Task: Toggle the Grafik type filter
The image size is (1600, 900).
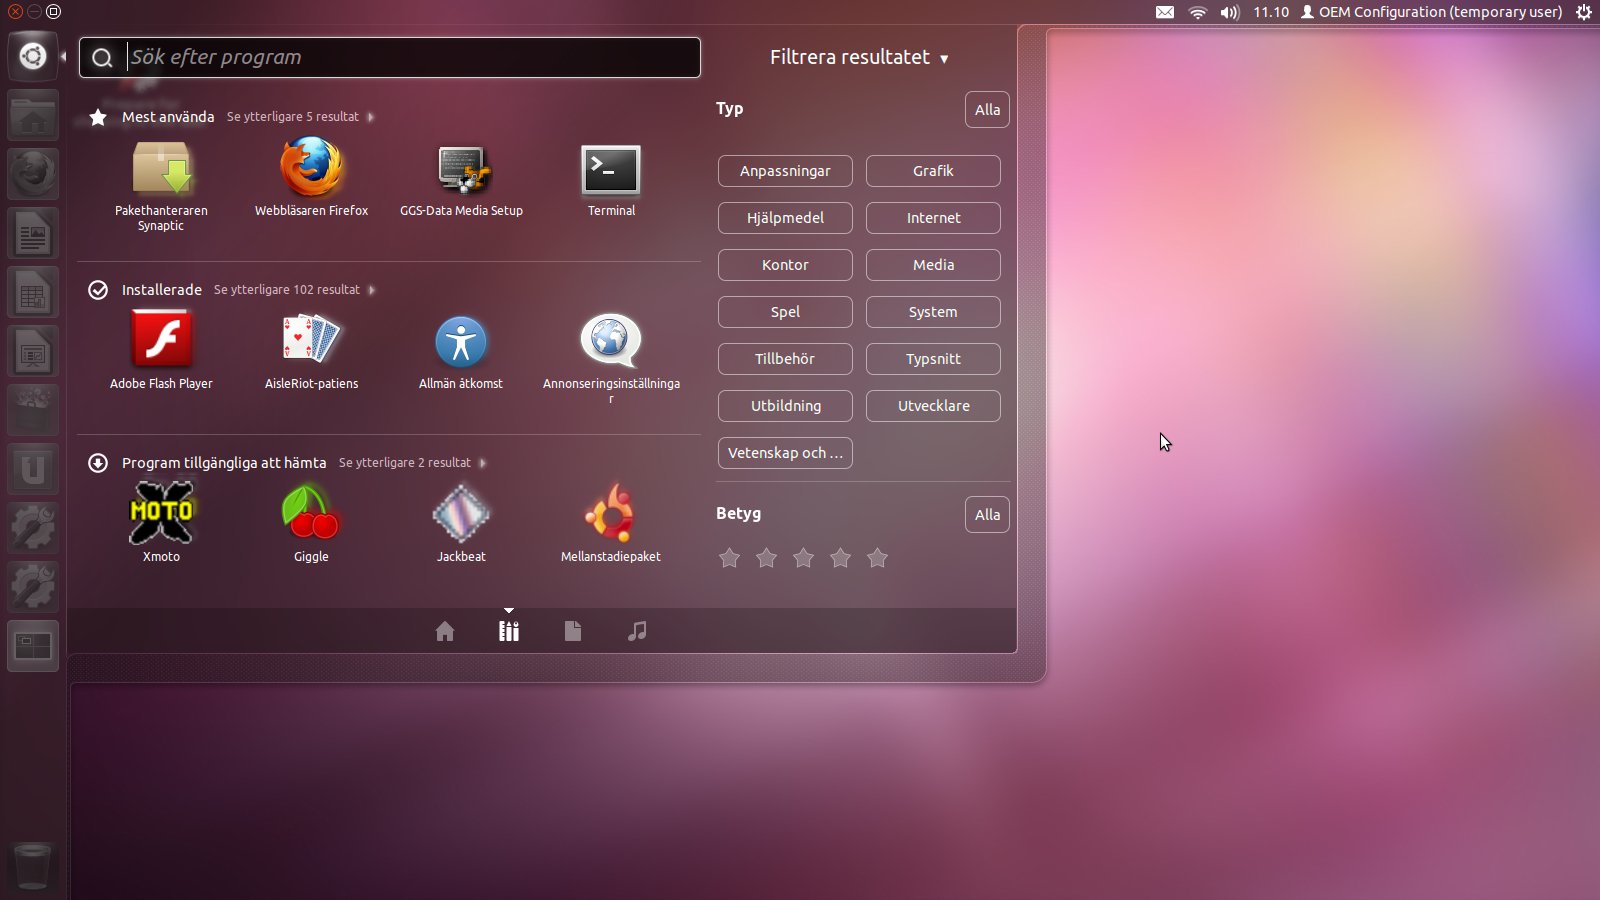Action: 933,171
